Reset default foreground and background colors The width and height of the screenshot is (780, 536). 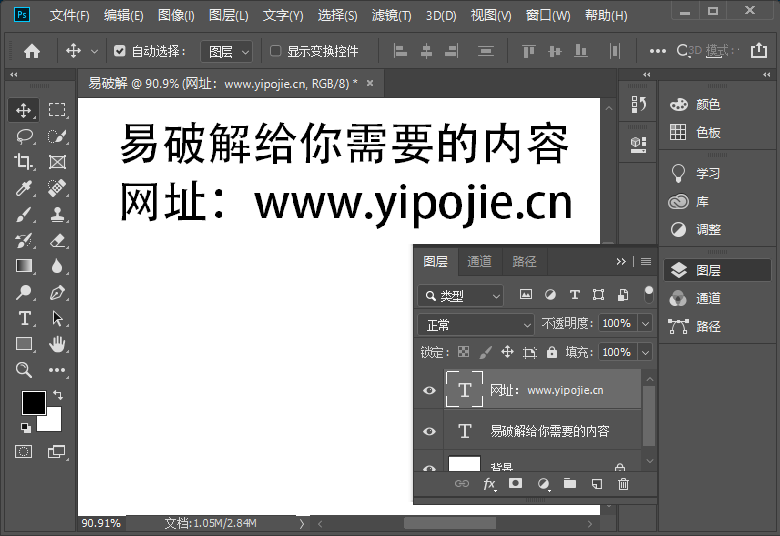25,427
